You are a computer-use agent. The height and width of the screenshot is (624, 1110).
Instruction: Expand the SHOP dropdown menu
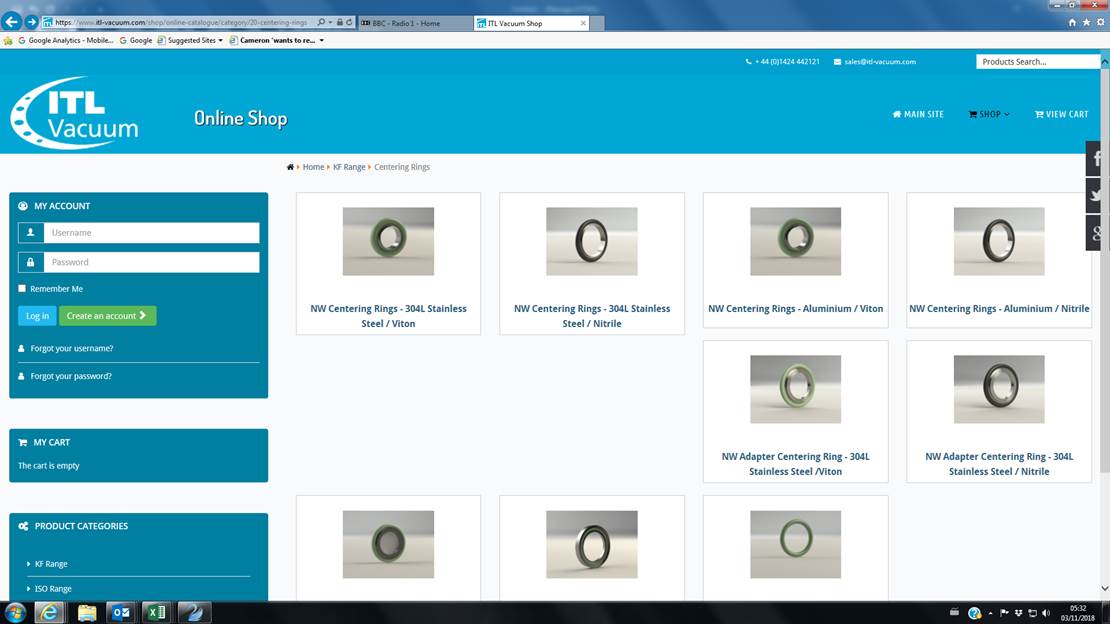coord(989,114)
